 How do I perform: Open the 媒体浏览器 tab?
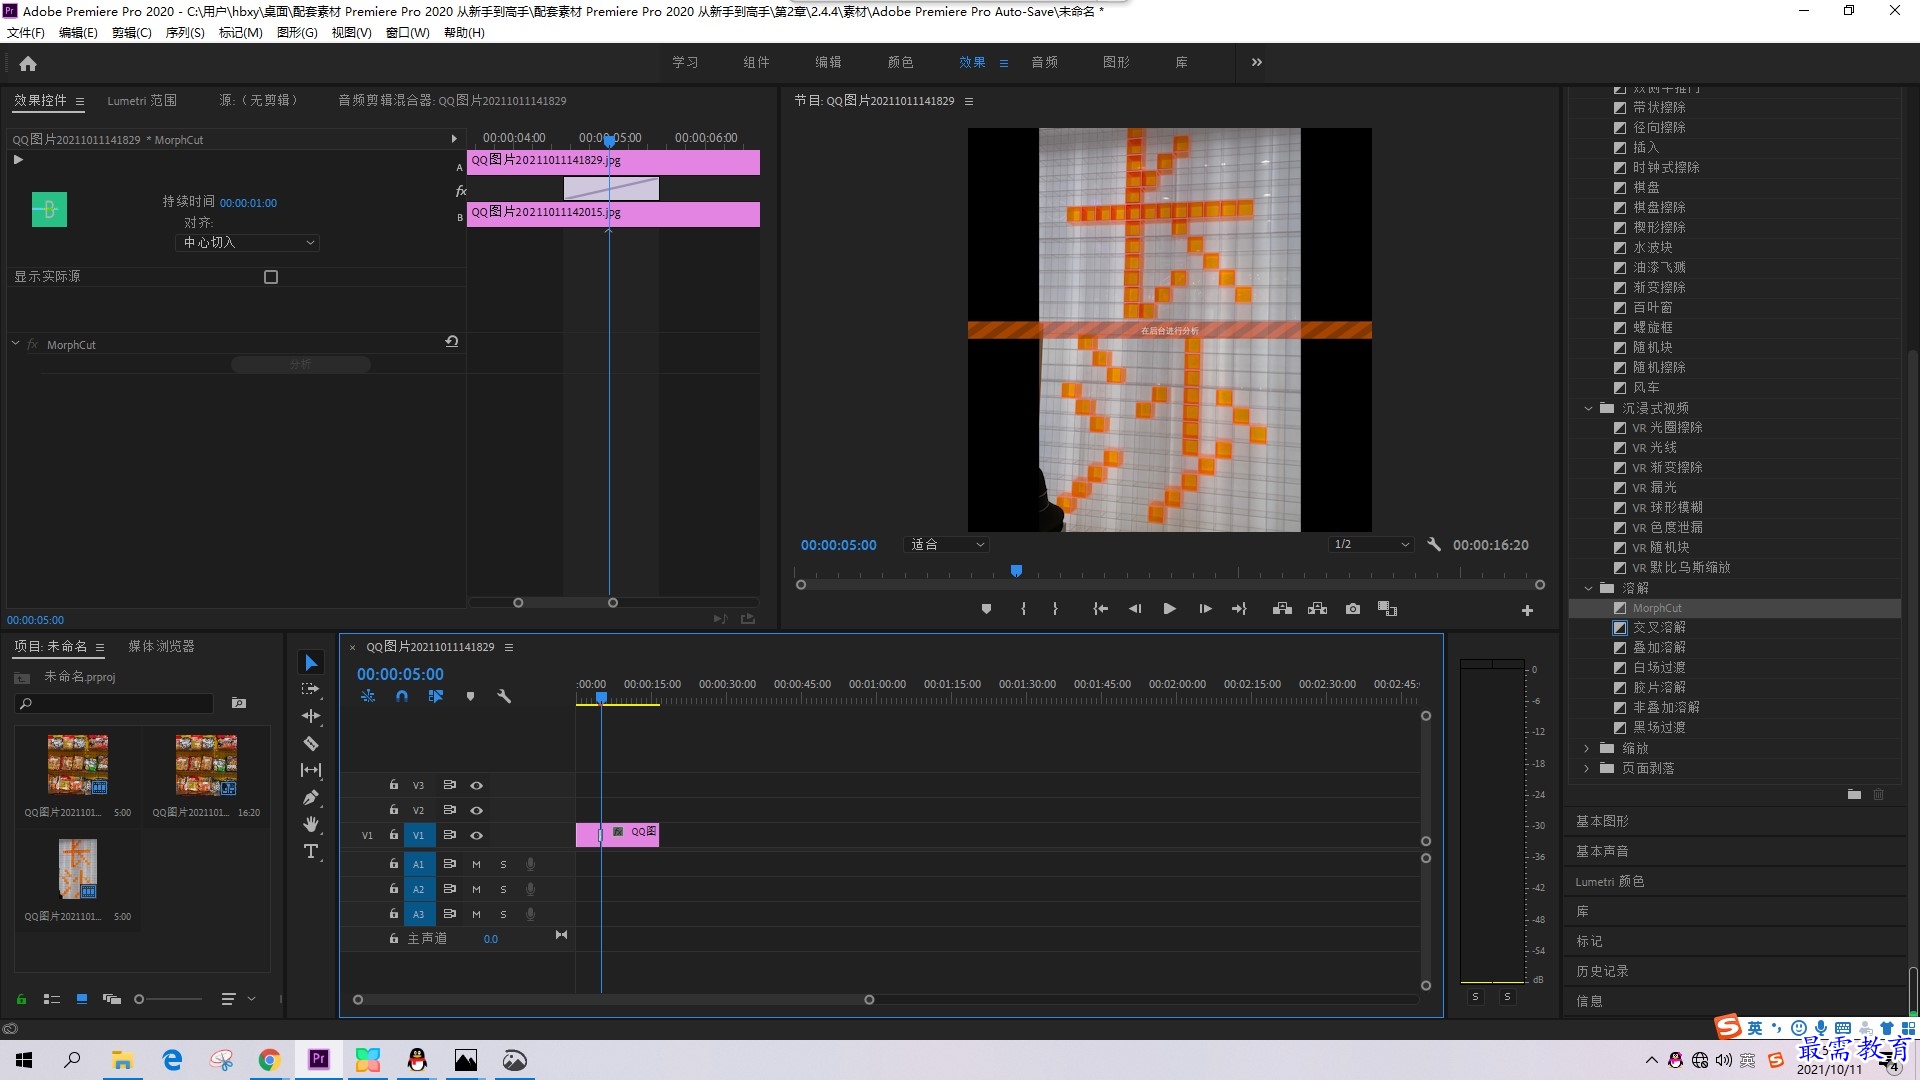point(161,647)
